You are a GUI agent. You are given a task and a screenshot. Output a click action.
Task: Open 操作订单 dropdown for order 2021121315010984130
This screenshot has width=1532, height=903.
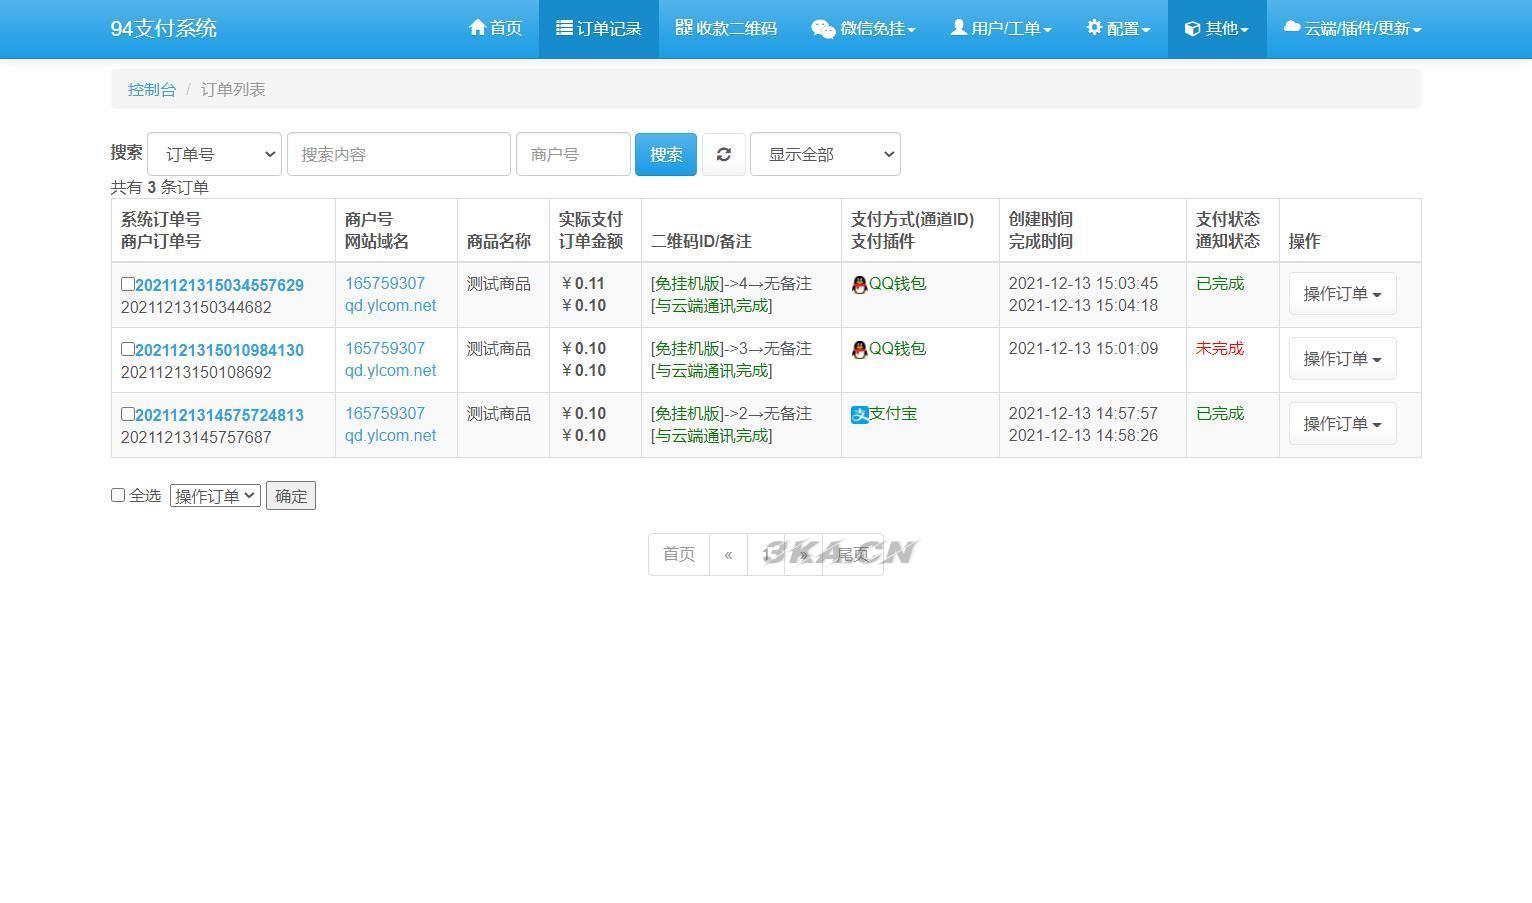tap(1342, 359)
